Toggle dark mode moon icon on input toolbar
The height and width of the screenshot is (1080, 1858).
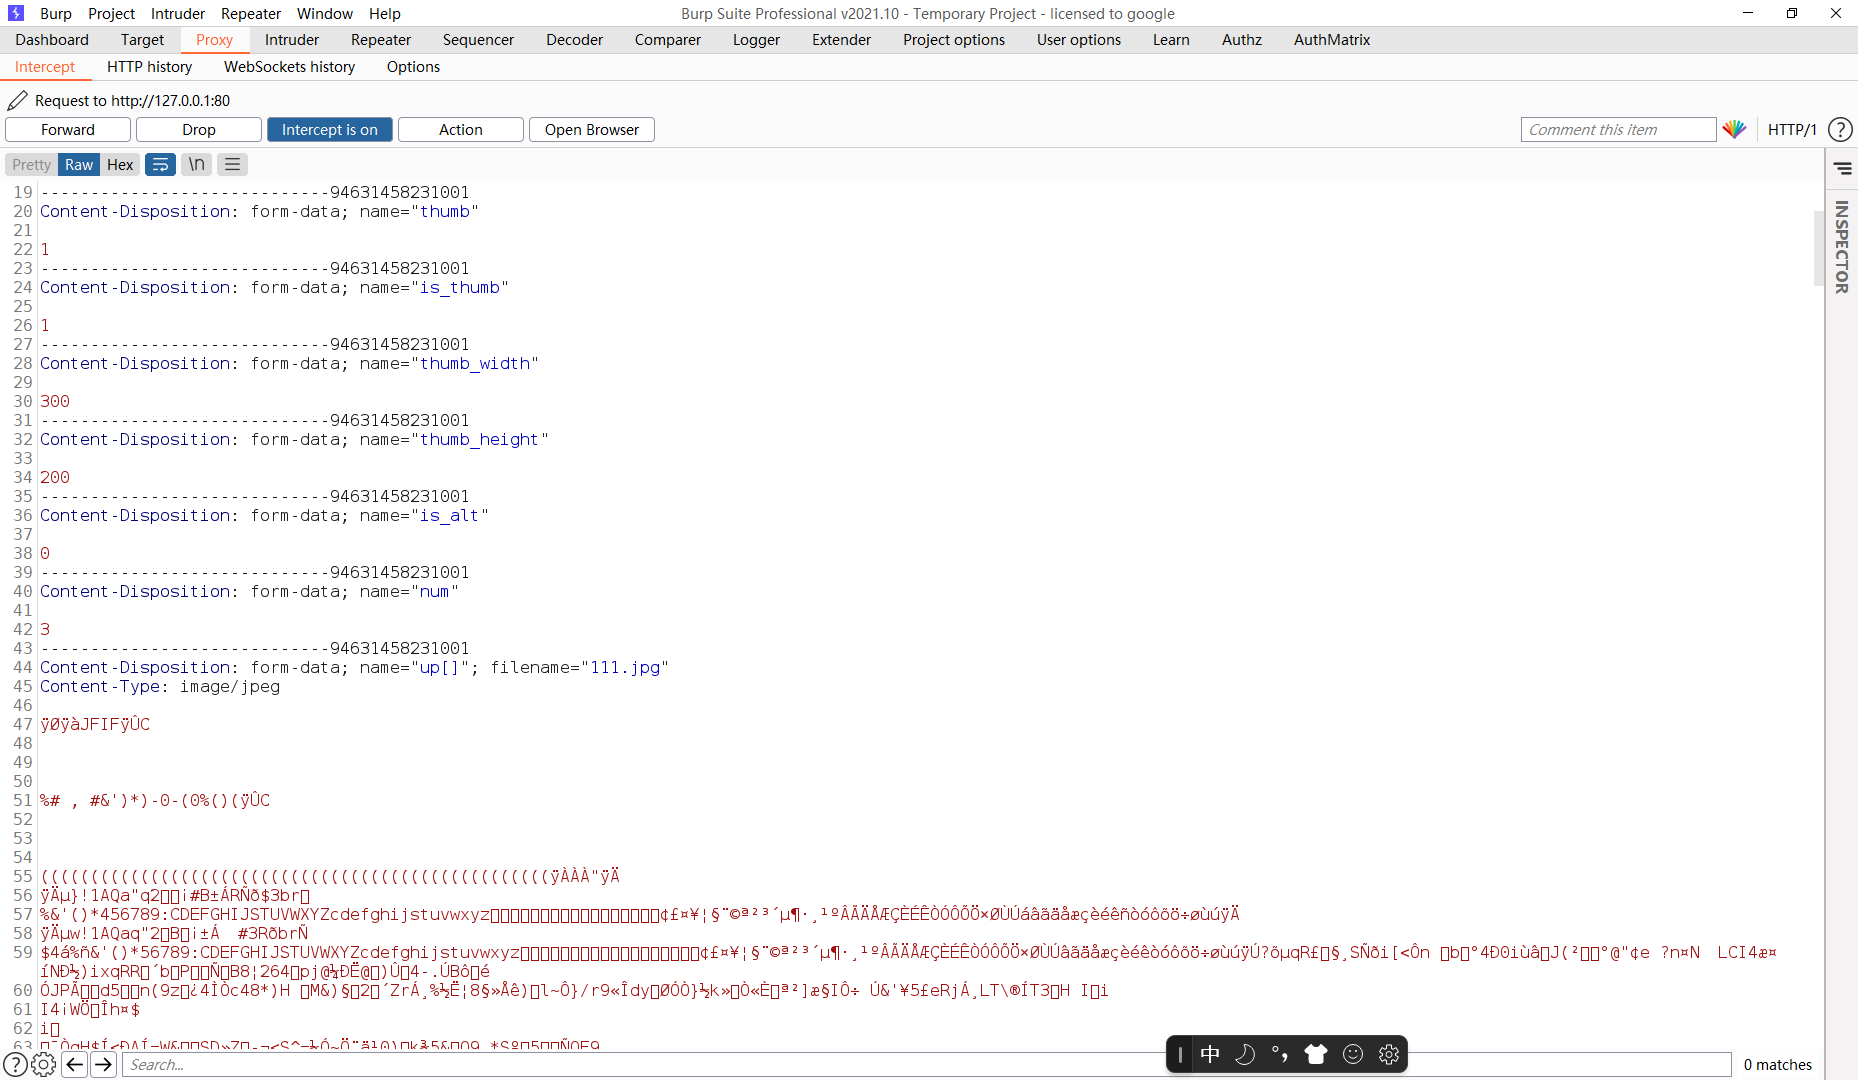pyautogui.click(x=1246, y=1053)
